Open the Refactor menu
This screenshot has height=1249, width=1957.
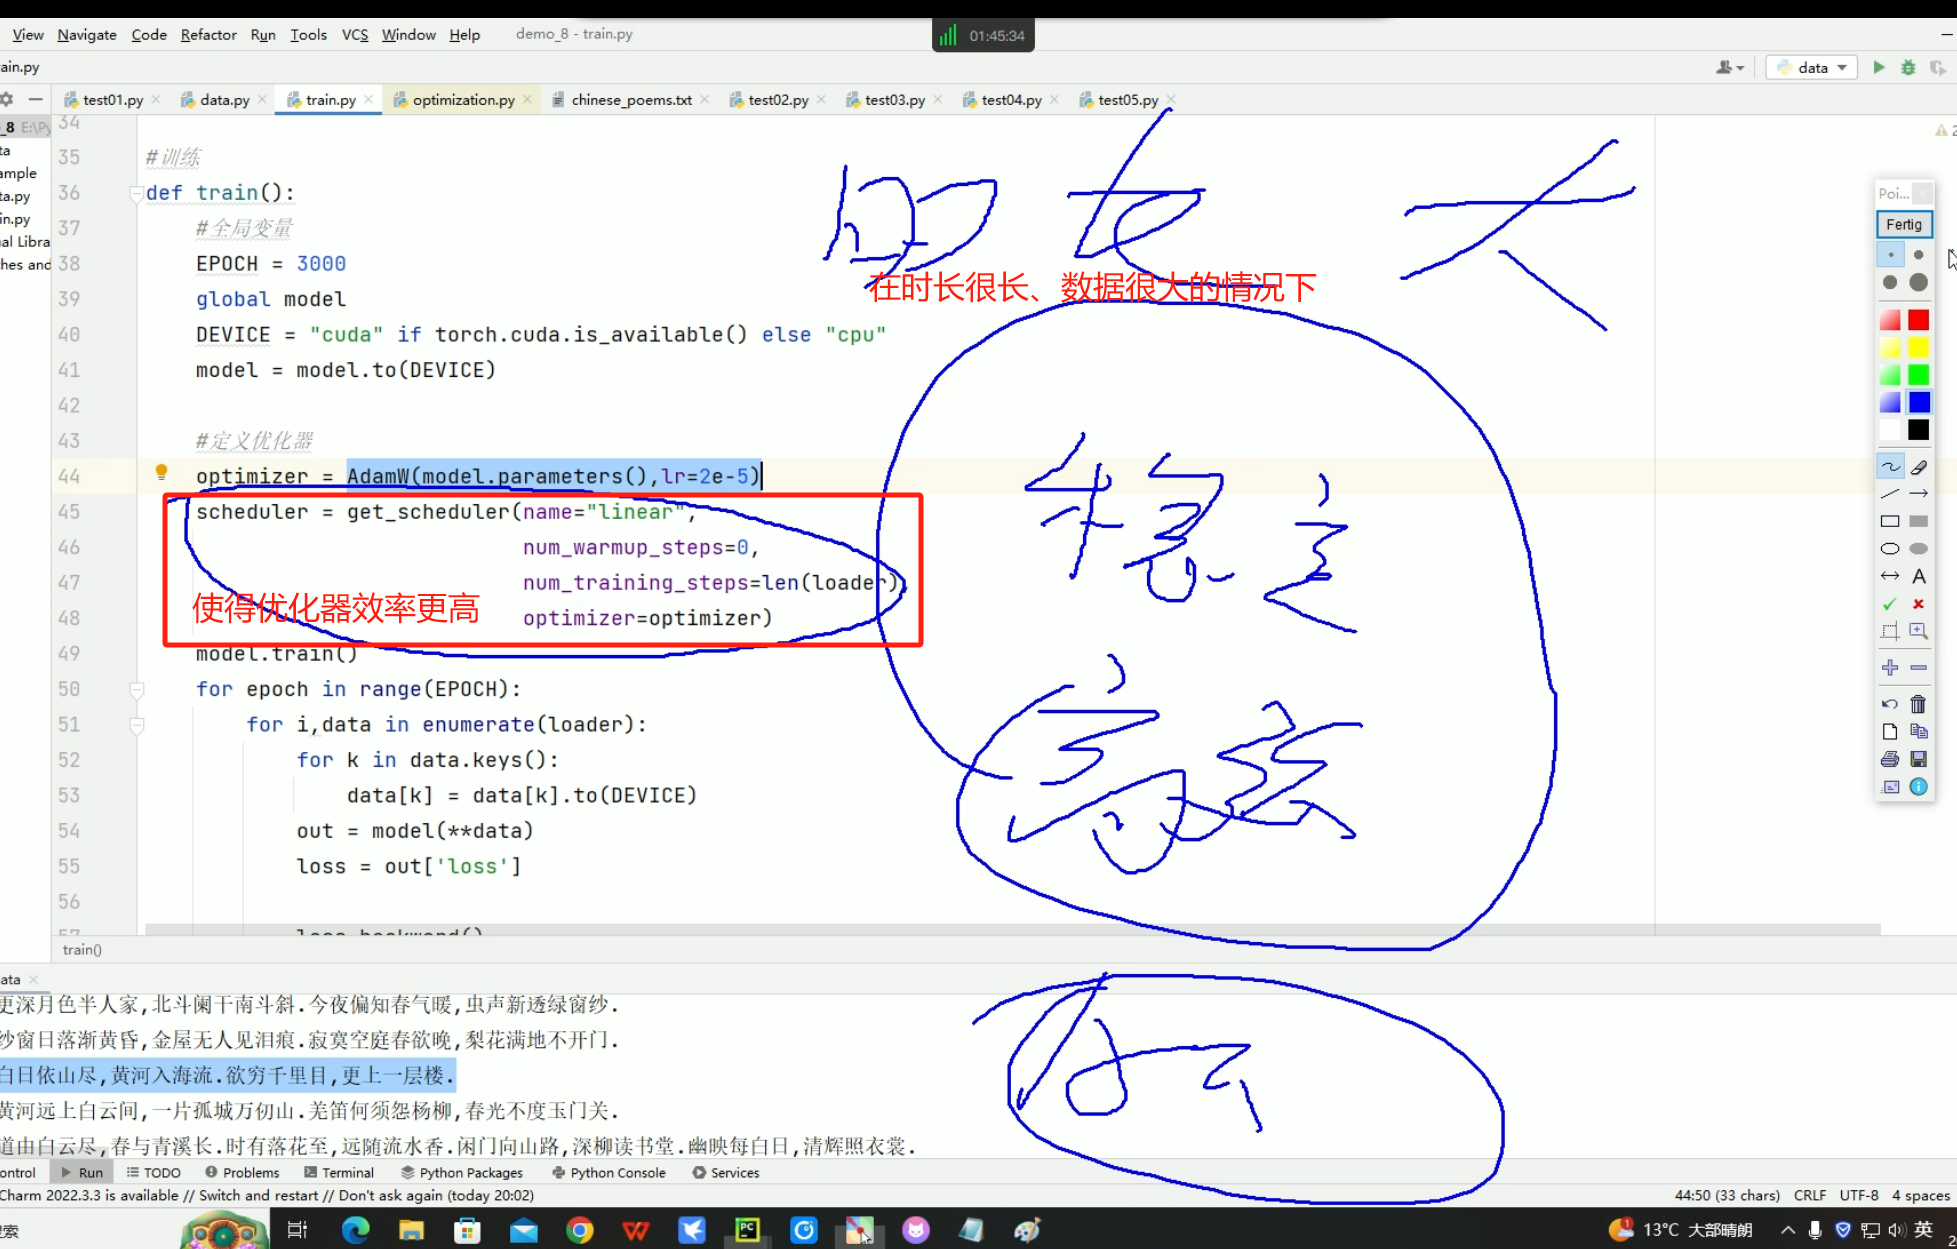tap(208, 34)
